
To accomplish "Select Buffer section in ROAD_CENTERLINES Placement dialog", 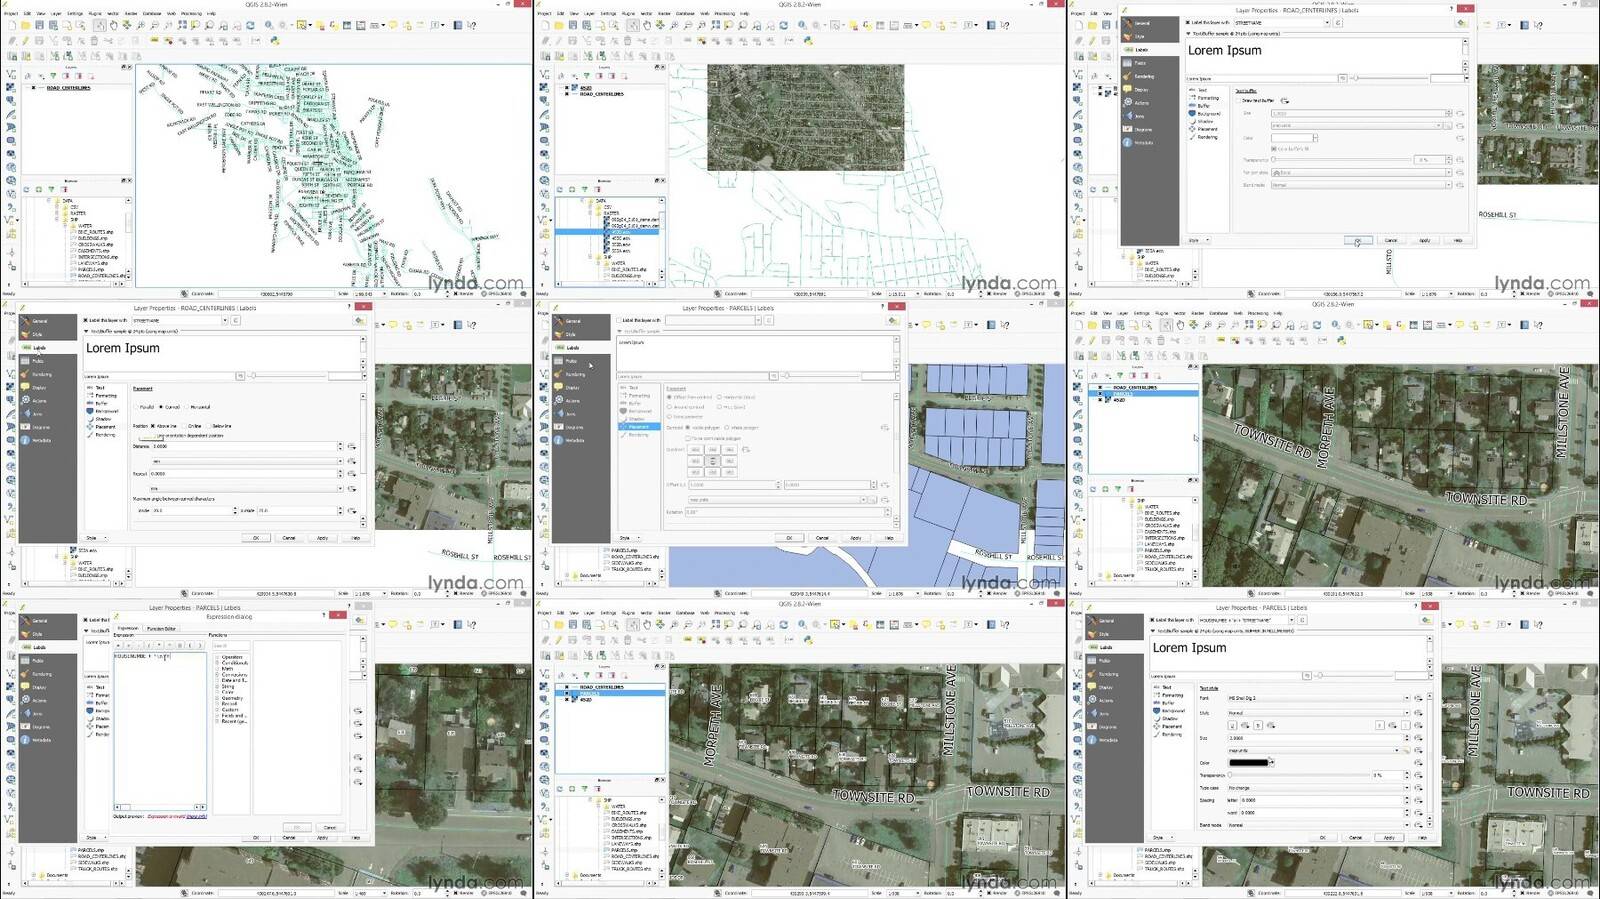I will point(99,403).
